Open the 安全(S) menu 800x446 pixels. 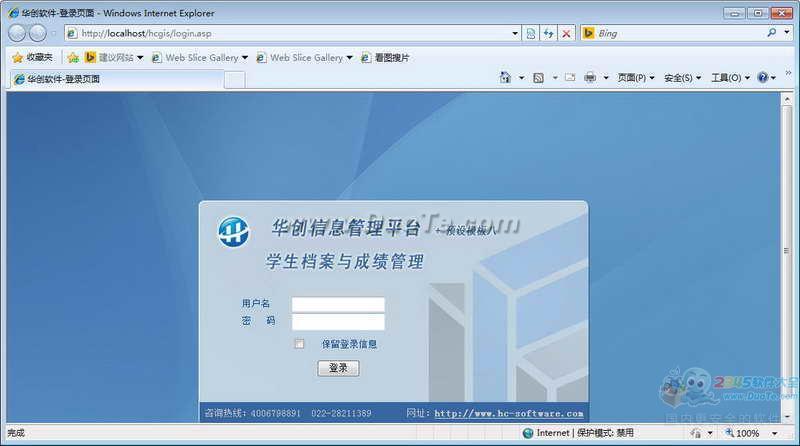pos(682,78)
